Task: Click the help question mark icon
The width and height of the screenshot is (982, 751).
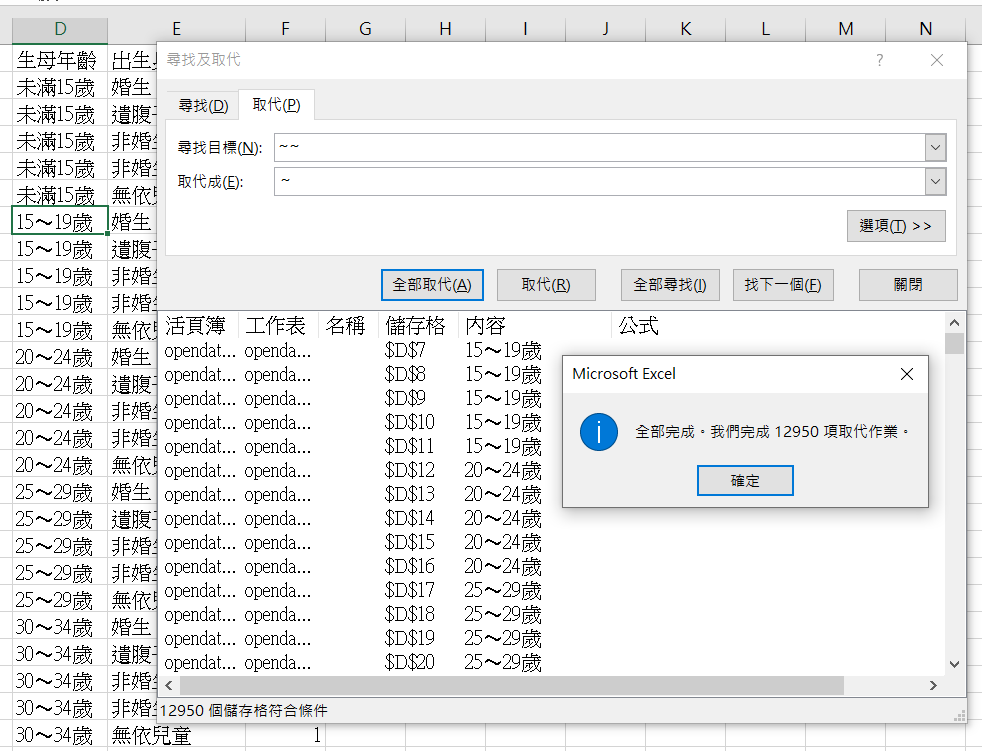Action: pos(879,60)
